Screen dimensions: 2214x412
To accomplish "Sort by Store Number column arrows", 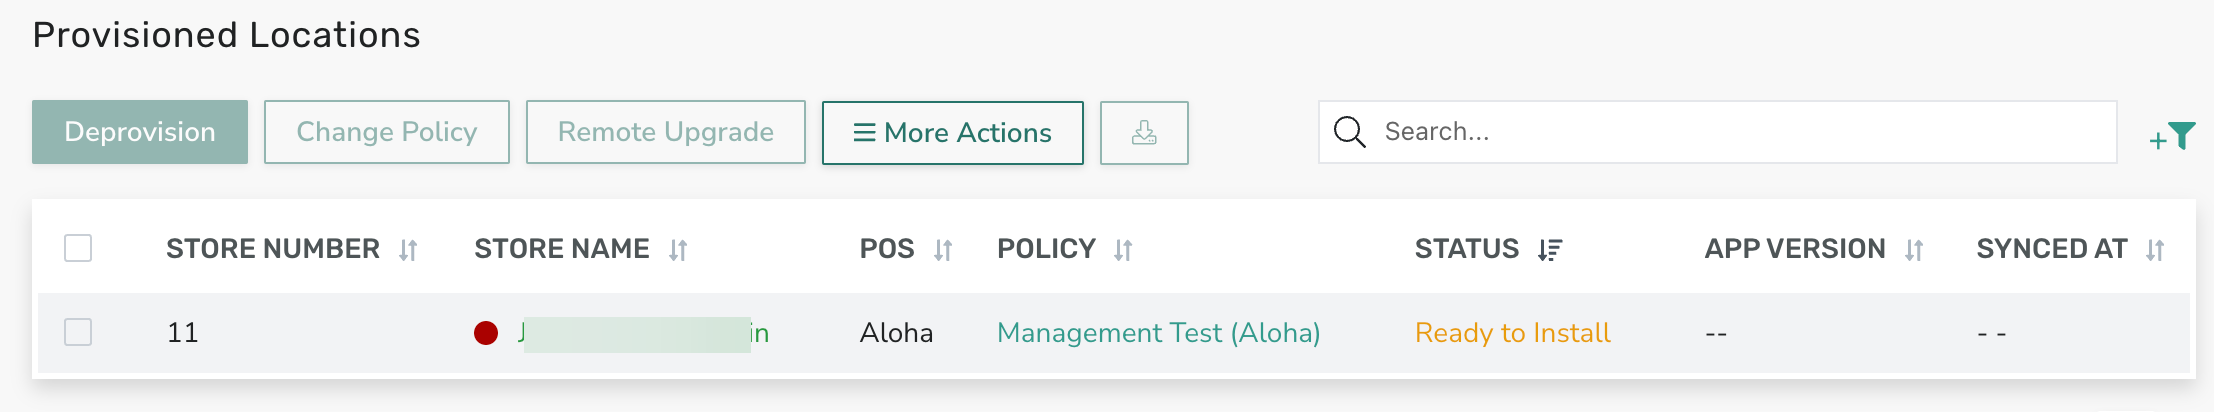I will pyautogui.click(x=408, y=250).
